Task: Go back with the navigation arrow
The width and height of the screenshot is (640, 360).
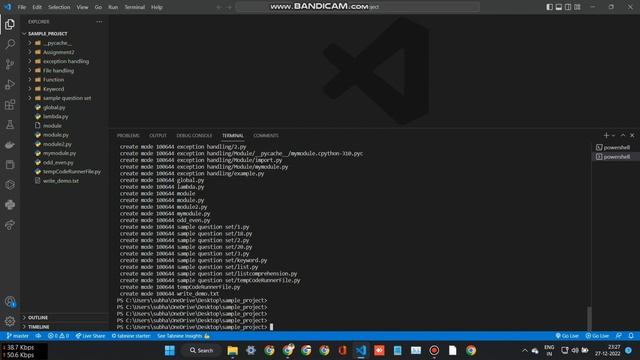Action: pos(219,7)
